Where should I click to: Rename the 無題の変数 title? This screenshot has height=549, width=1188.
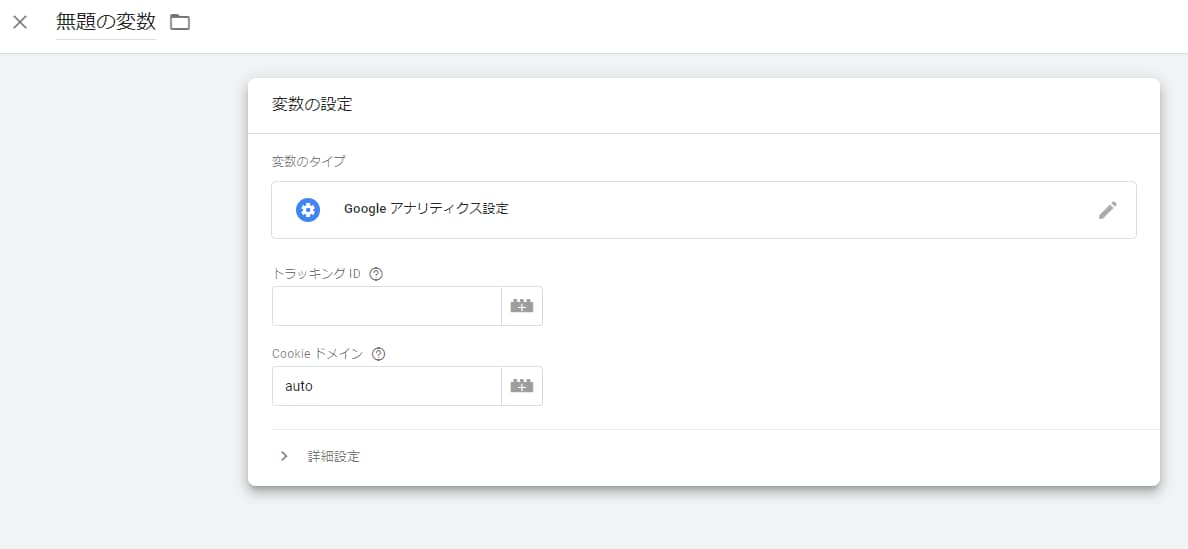tap(106, 22)
